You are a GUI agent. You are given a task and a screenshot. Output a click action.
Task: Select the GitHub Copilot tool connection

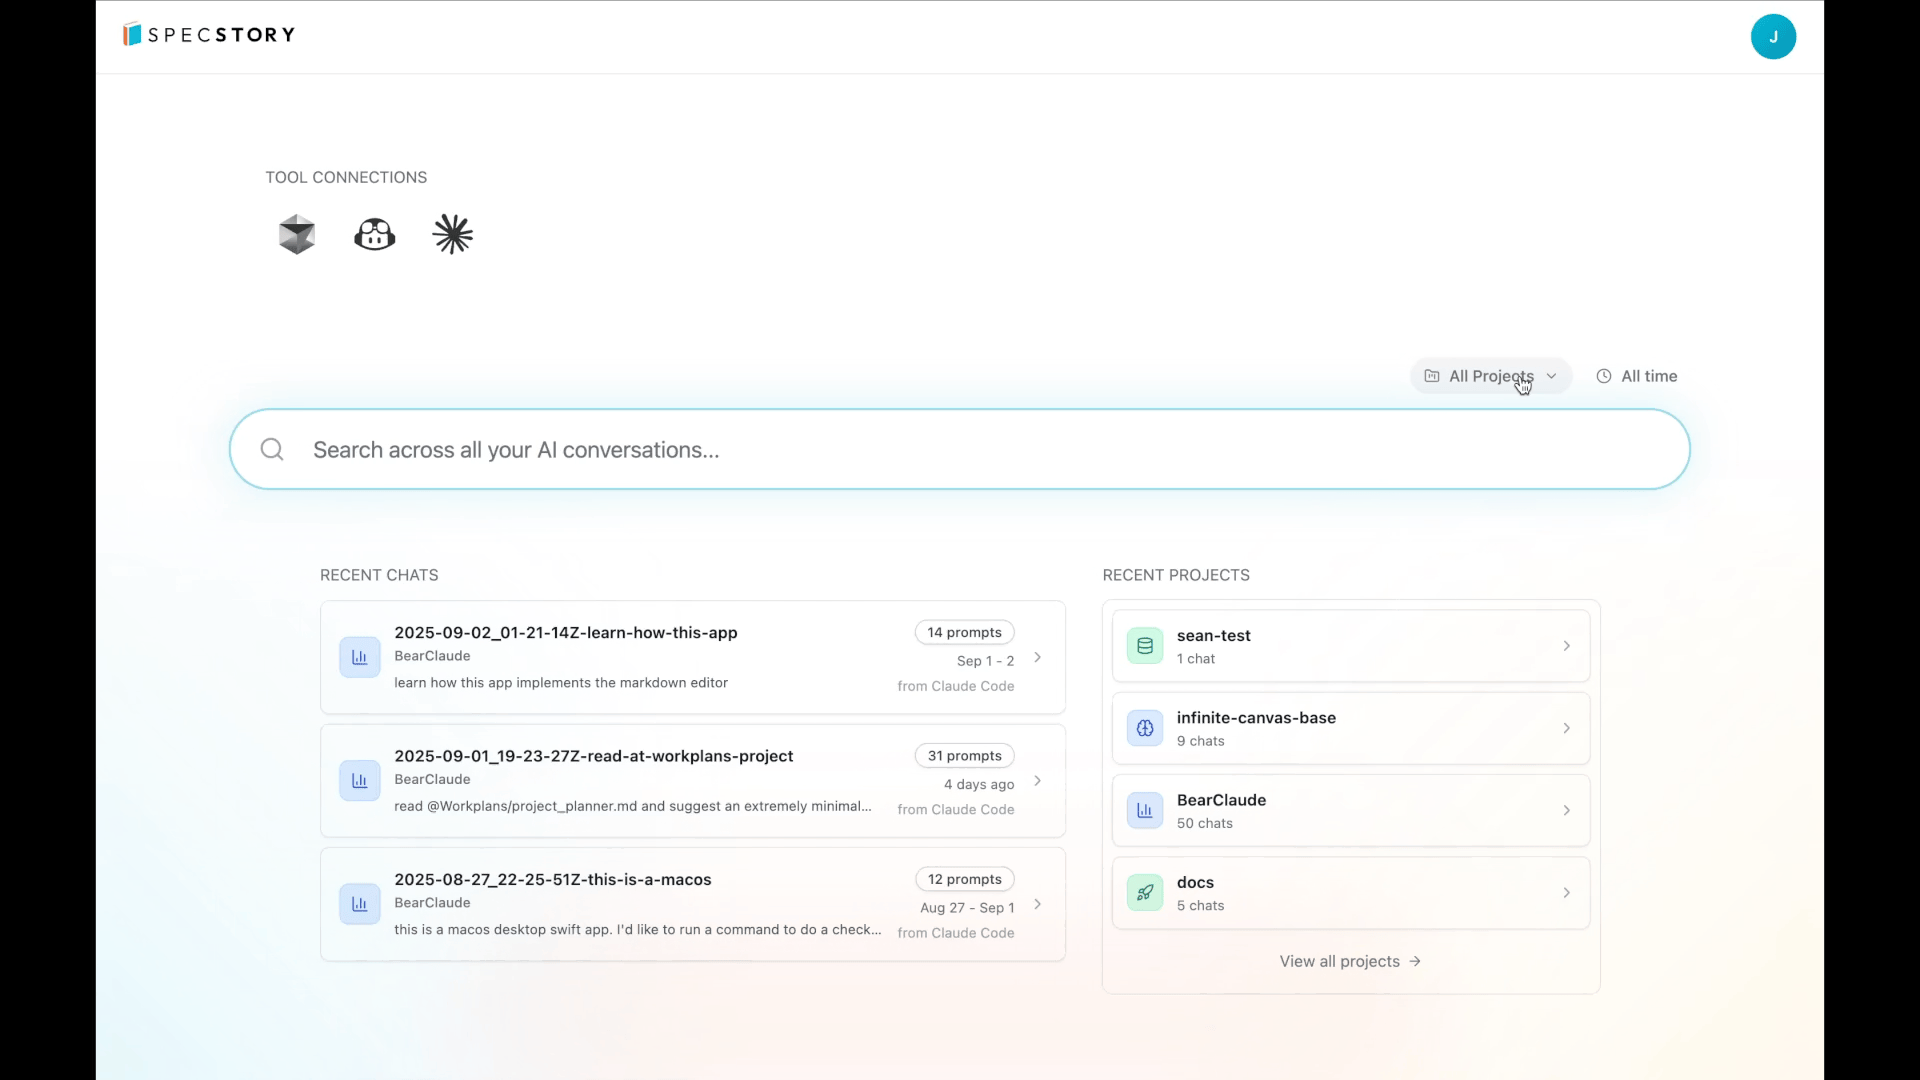375,234
